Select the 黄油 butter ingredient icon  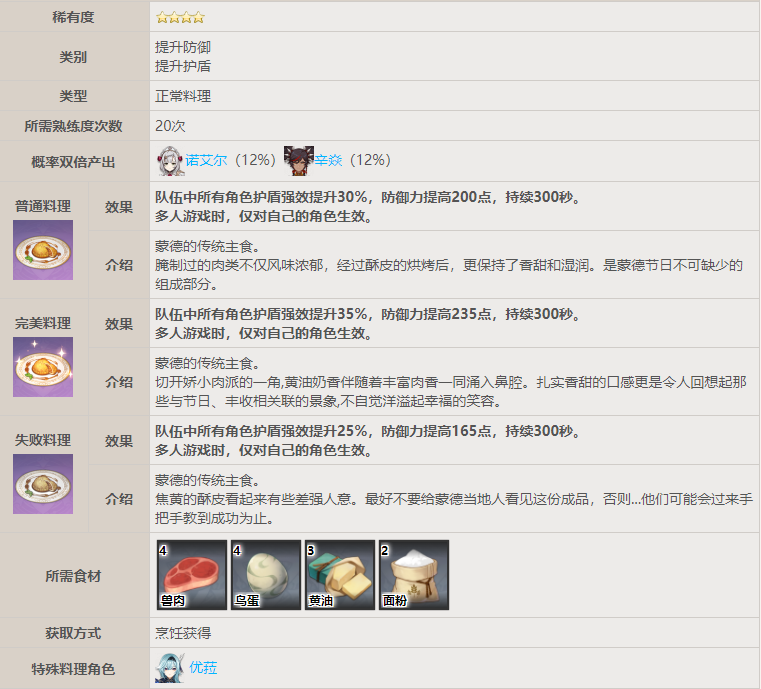pyautogui.click(x=339, y=575)
